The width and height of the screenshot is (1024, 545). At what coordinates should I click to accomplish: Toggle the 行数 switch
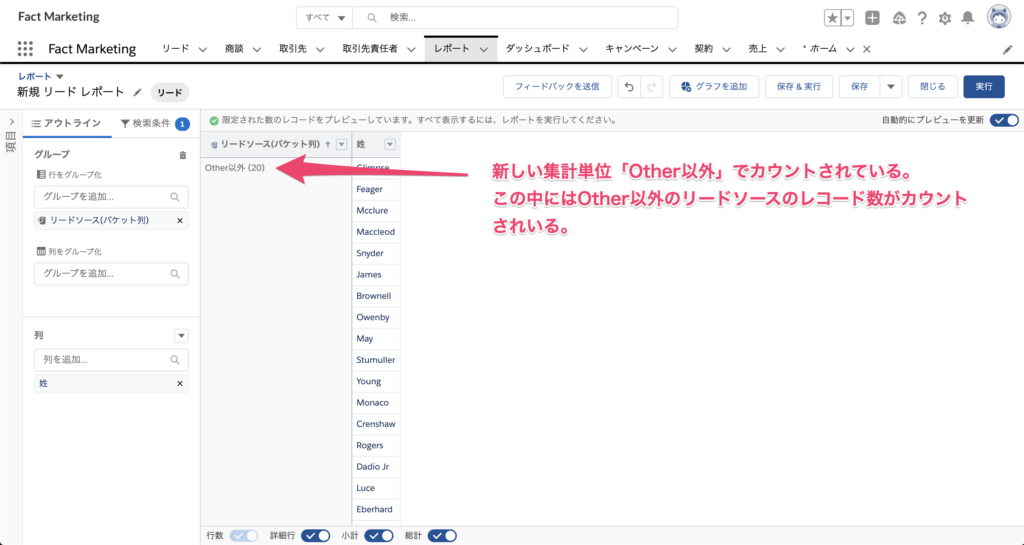click(x=244, y=536)
